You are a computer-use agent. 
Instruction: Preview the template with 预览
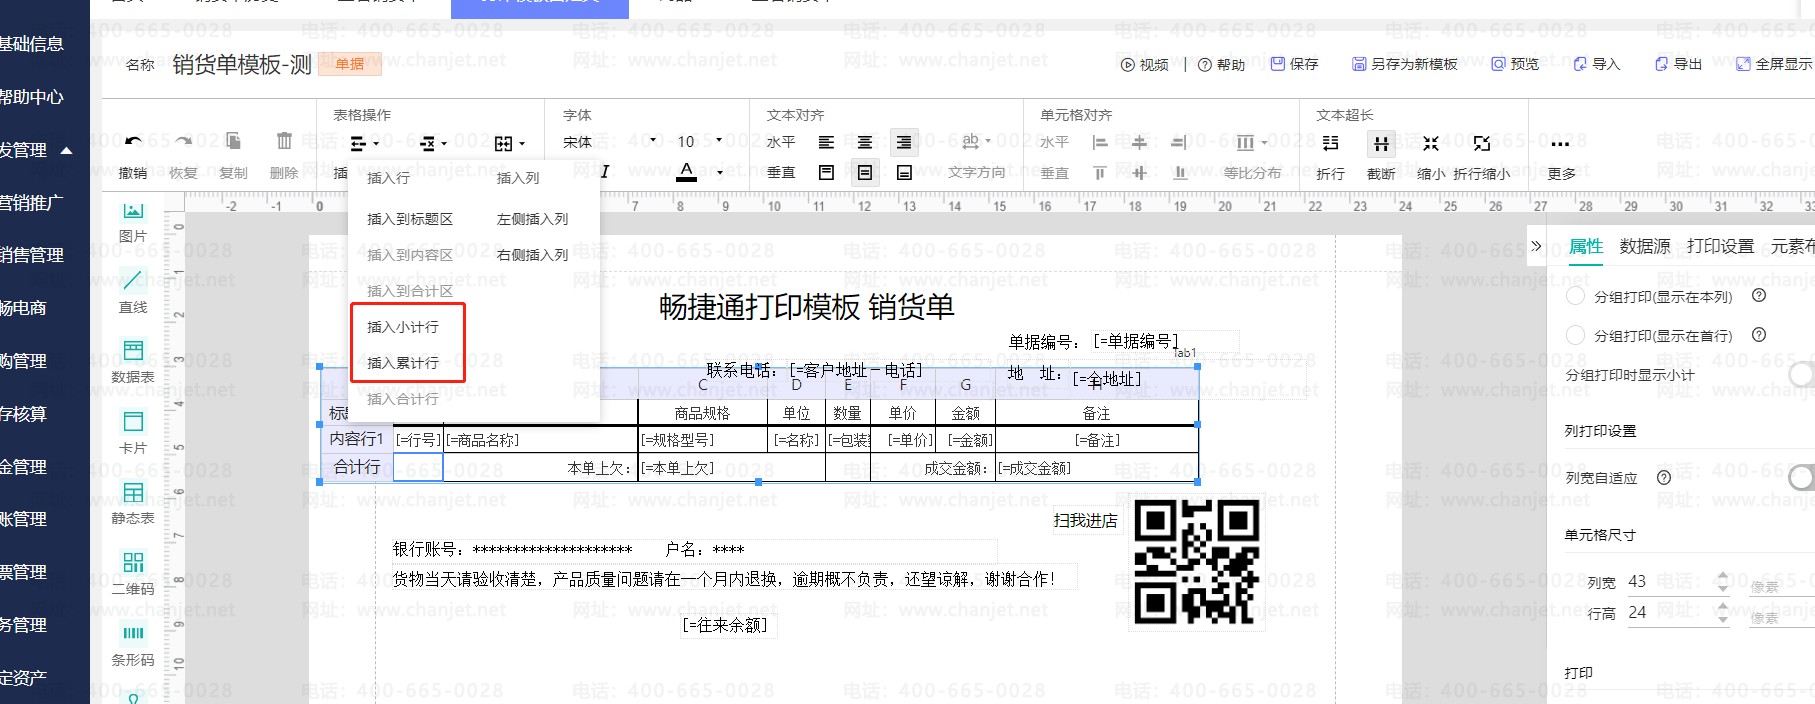(x=1515, y=64)
